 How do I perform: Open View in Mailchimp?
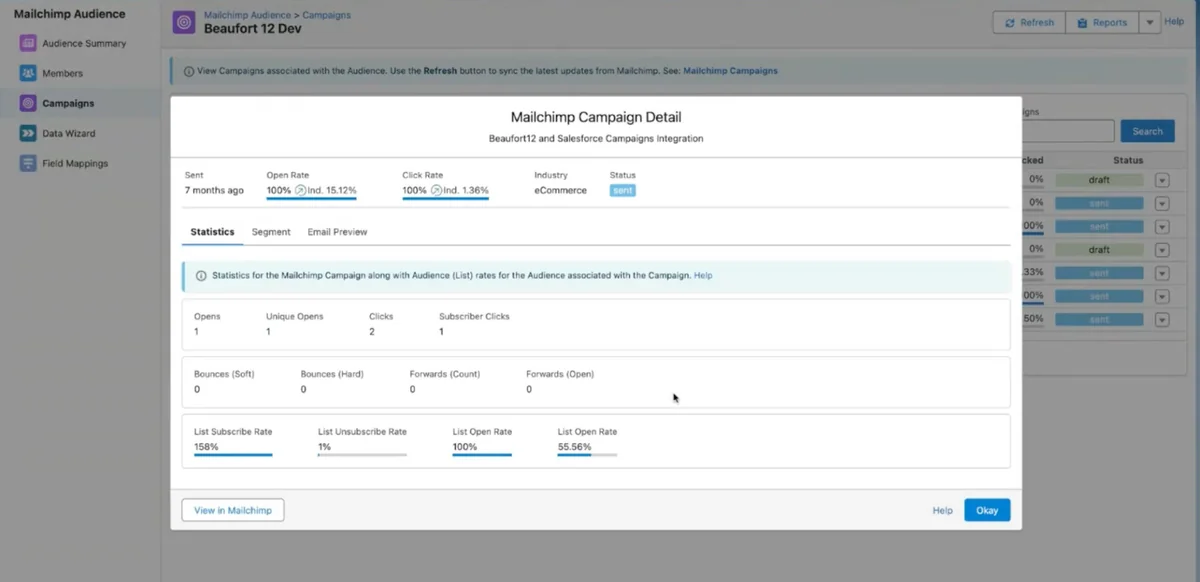click(x=233, y=510)
